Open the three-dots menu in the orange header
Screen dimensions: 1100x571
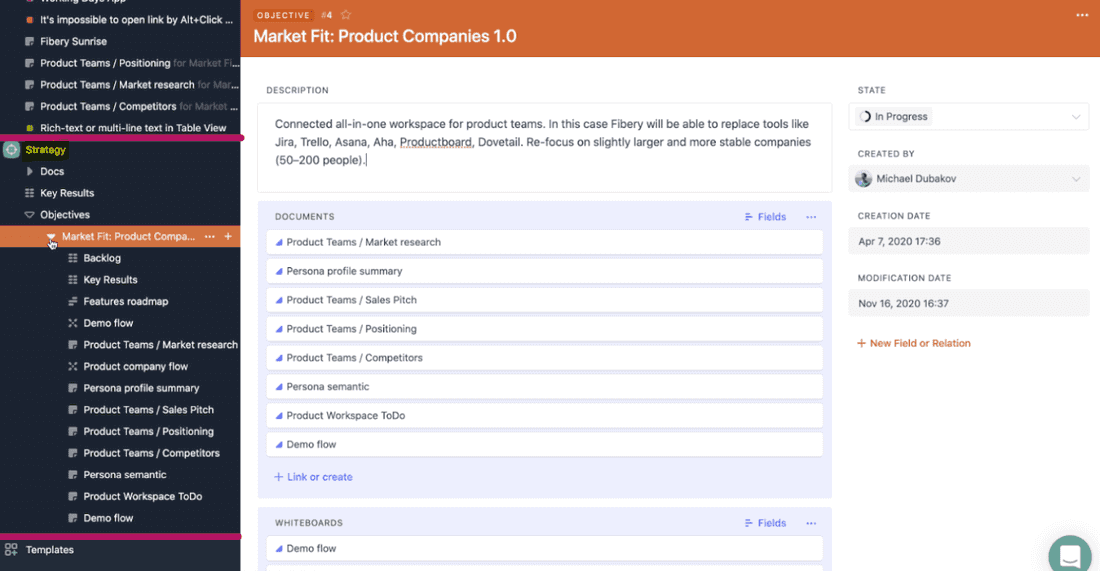click(1082, 15)
